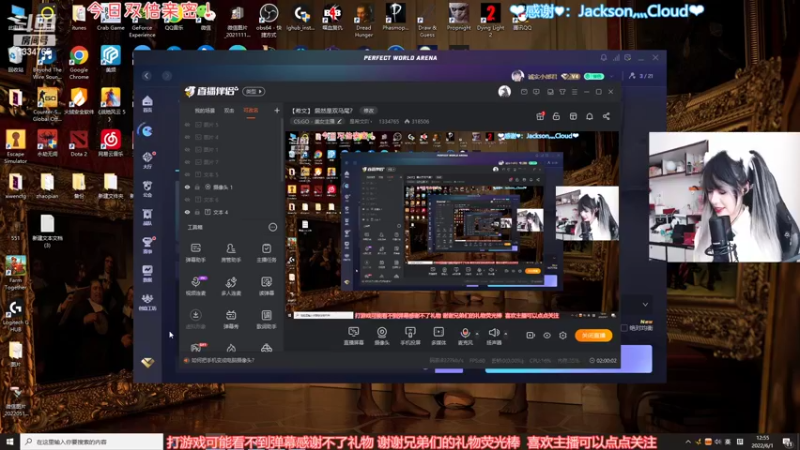The image size is (800, 450).
Task: Open the 多人连麦 tool in the toolbox
Action: click(231, 286)
